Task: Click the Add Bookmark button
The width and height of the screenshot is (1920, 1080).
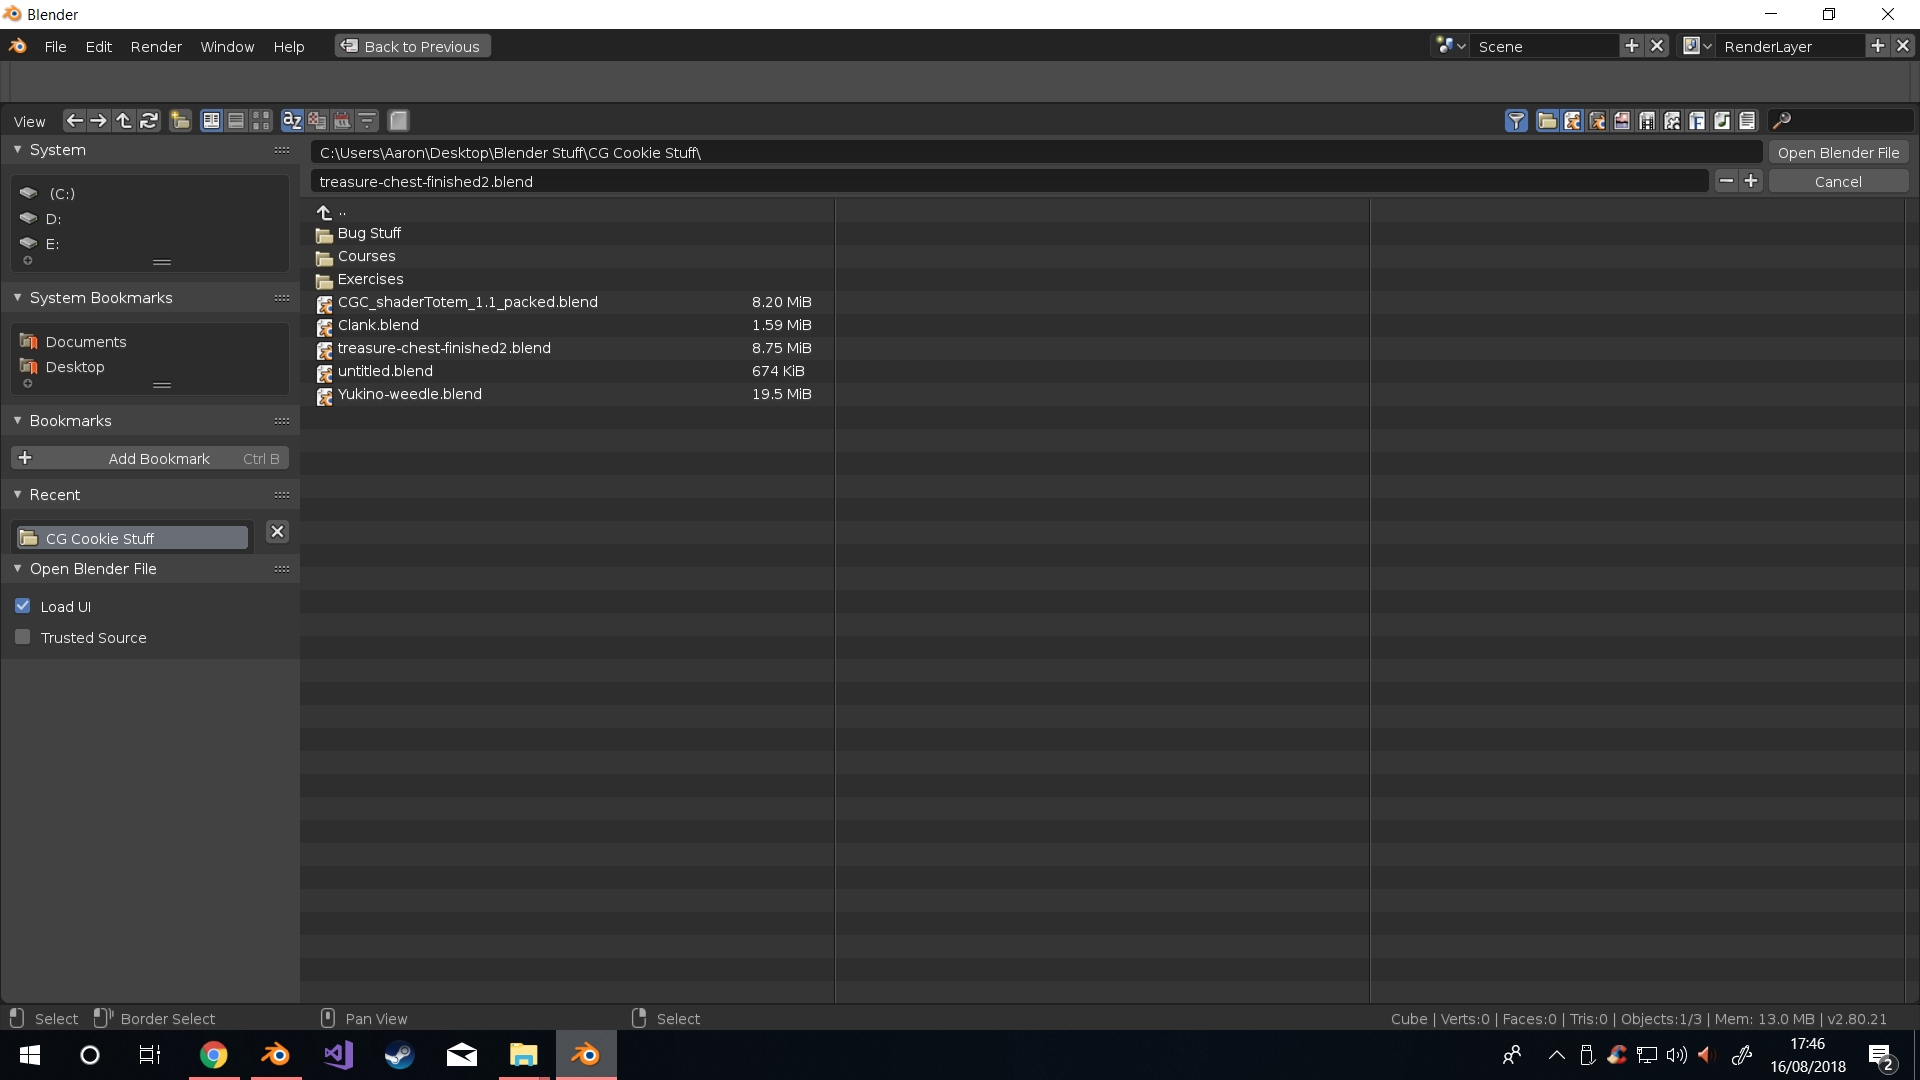Action: [150, 458]
